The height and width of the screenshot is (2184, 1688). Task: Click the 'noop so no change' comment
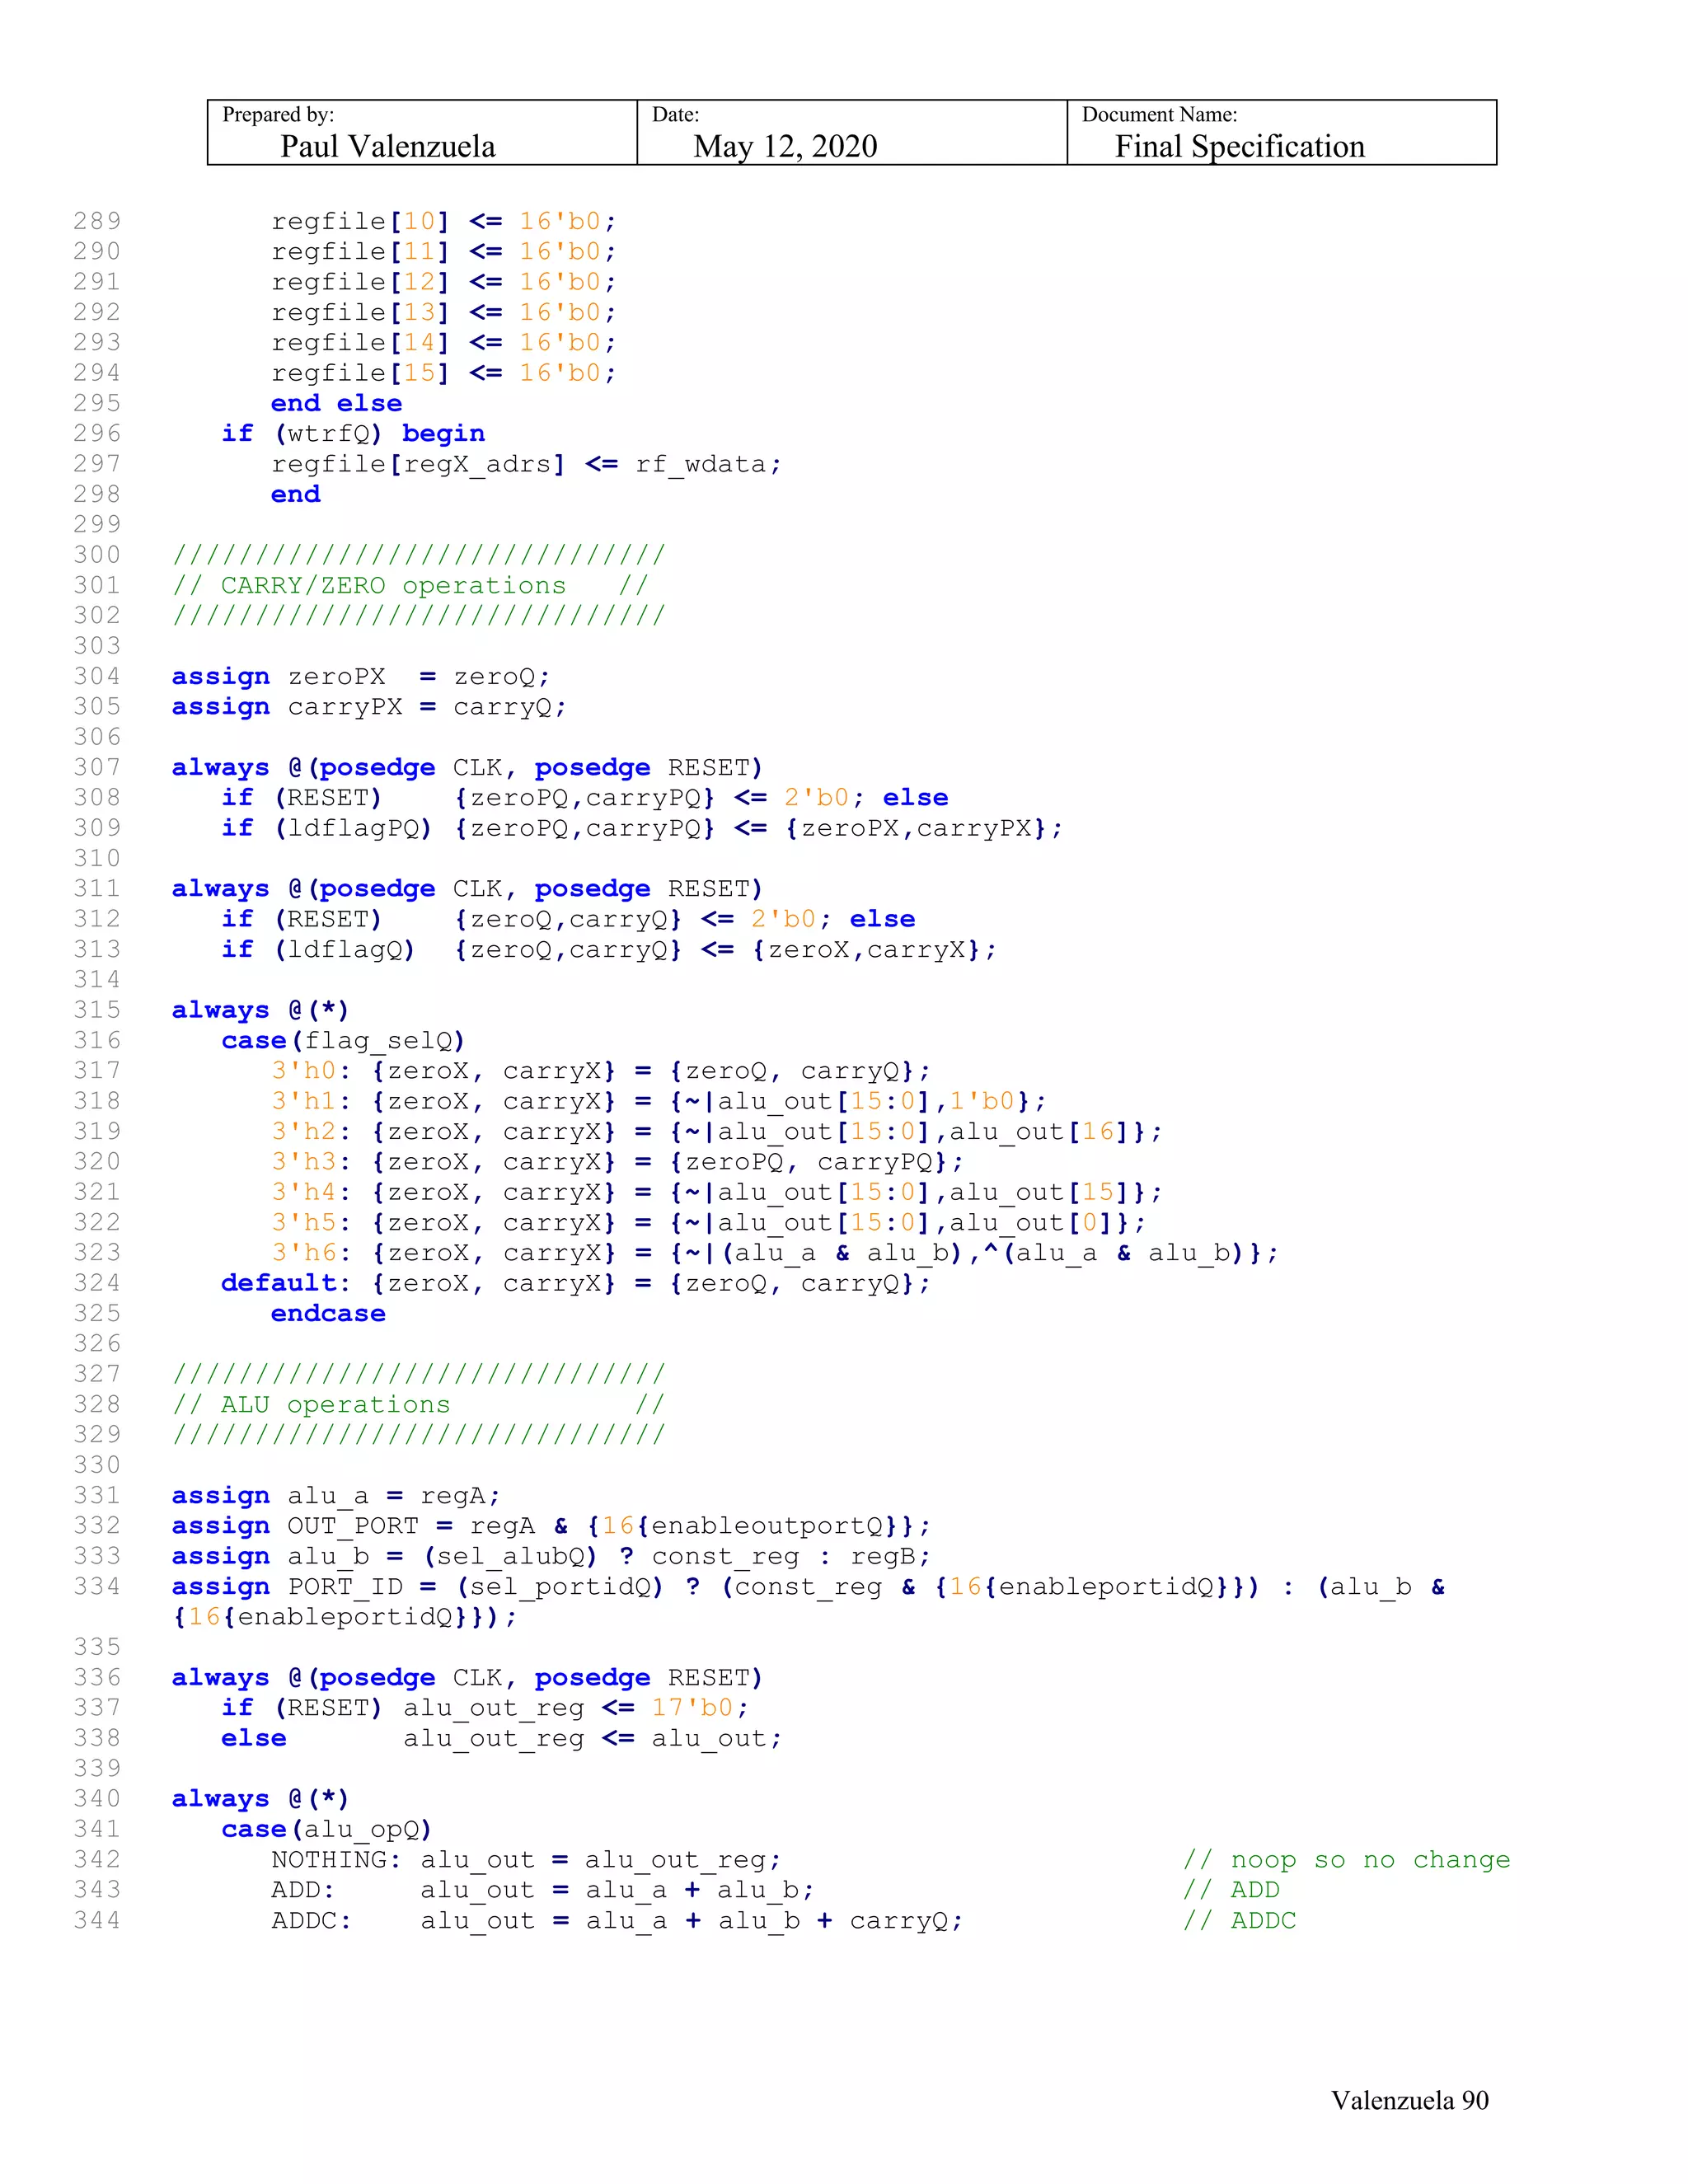click(1346, 1860)
